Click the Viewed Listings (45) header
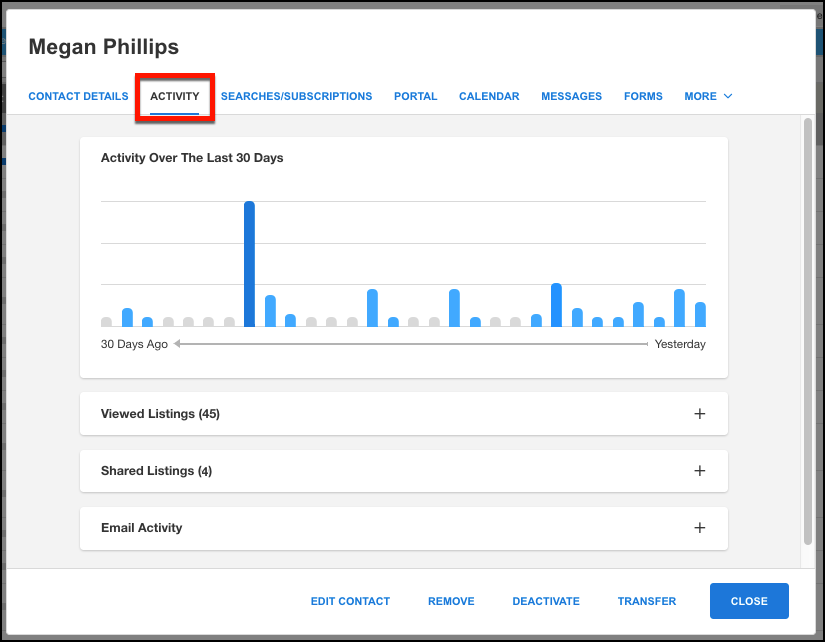The height and width of the screenshot is (642, 825). point(160,414)
